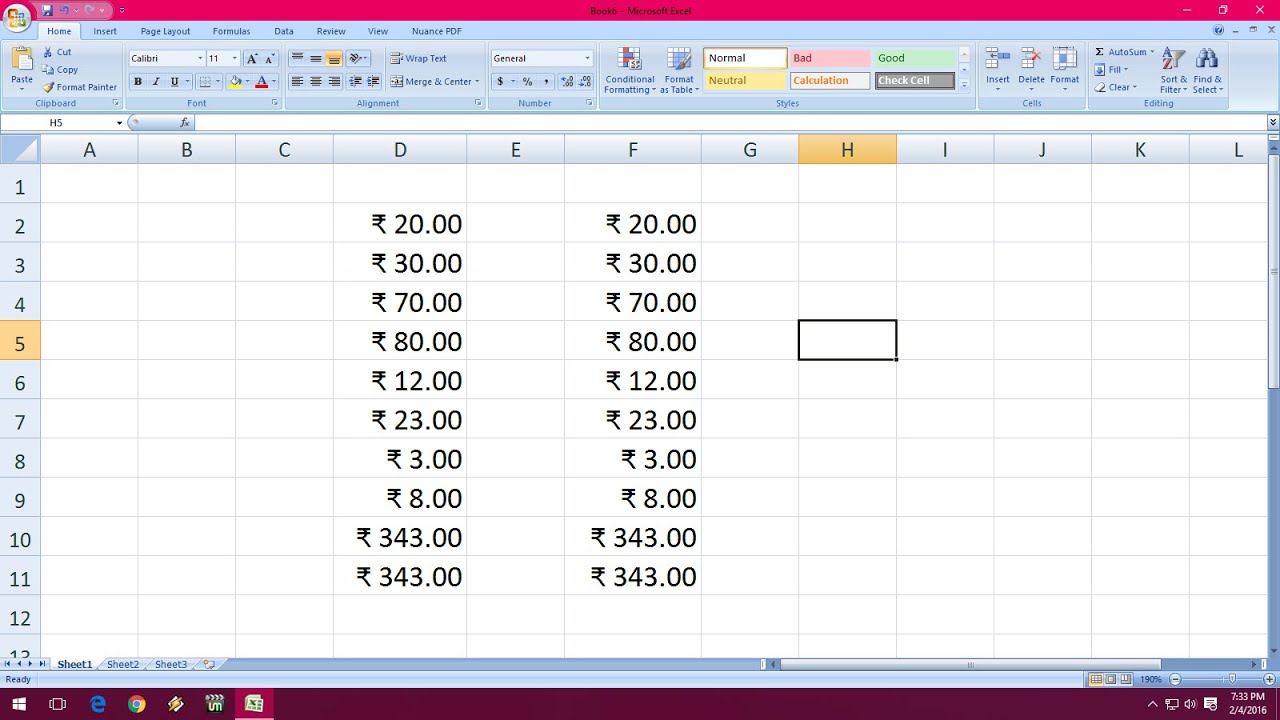This screenshot has height=720, width=1280.
Task: Open the General number format dropdown
Action: [x=587, y=58]
